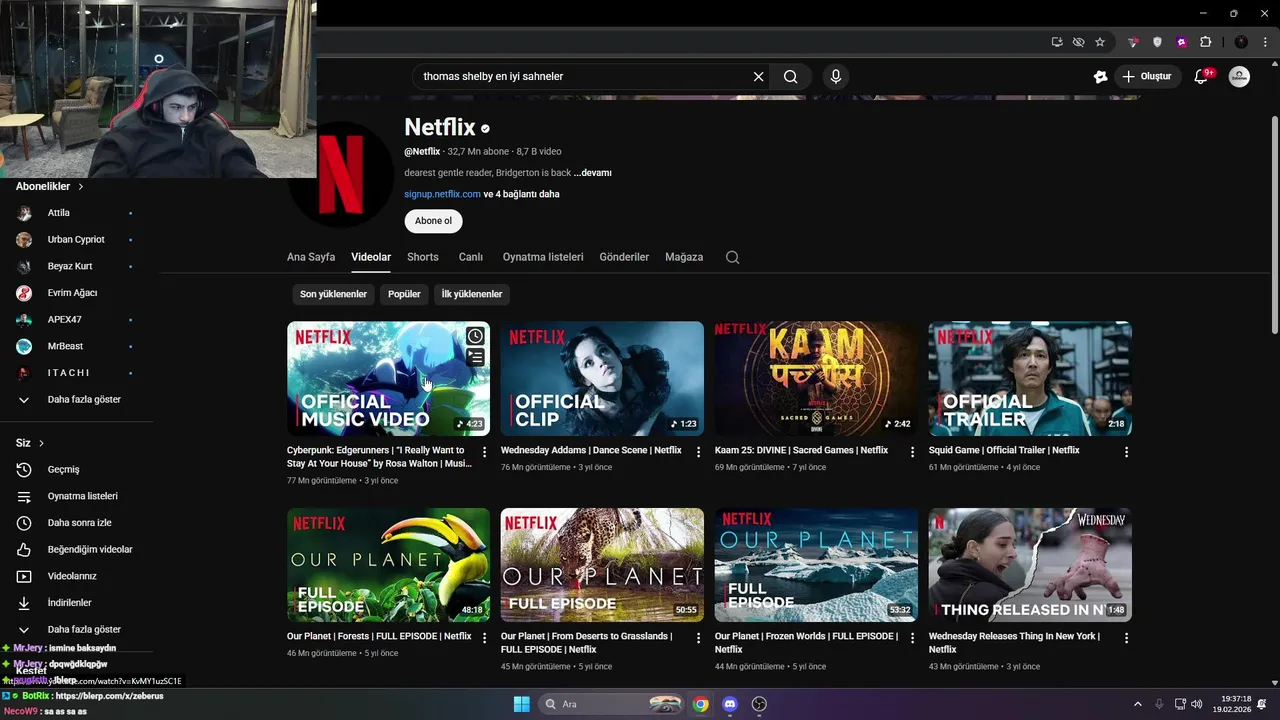Open the Chrome extensions puzzle icon

pos(1205,42)
